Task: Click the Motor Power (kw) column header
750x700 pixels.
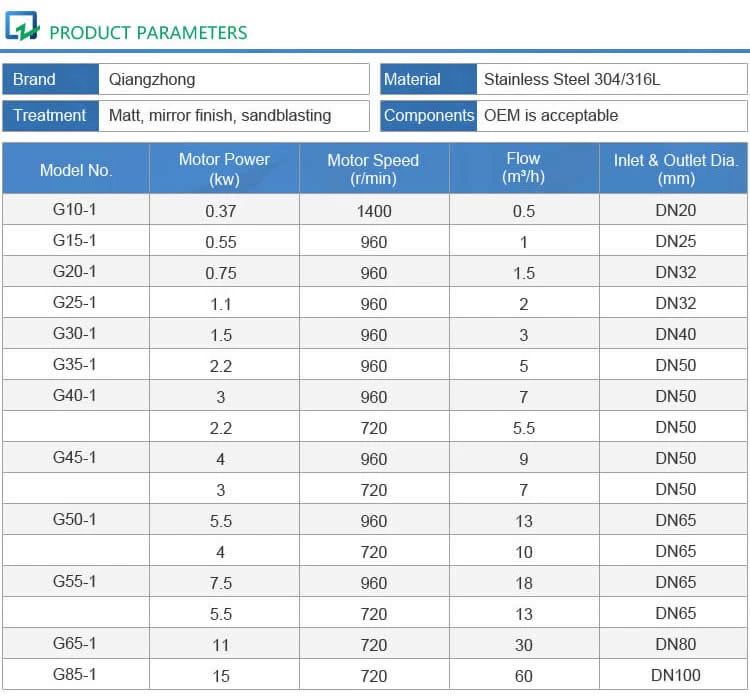Action: [x=224, y=169]
